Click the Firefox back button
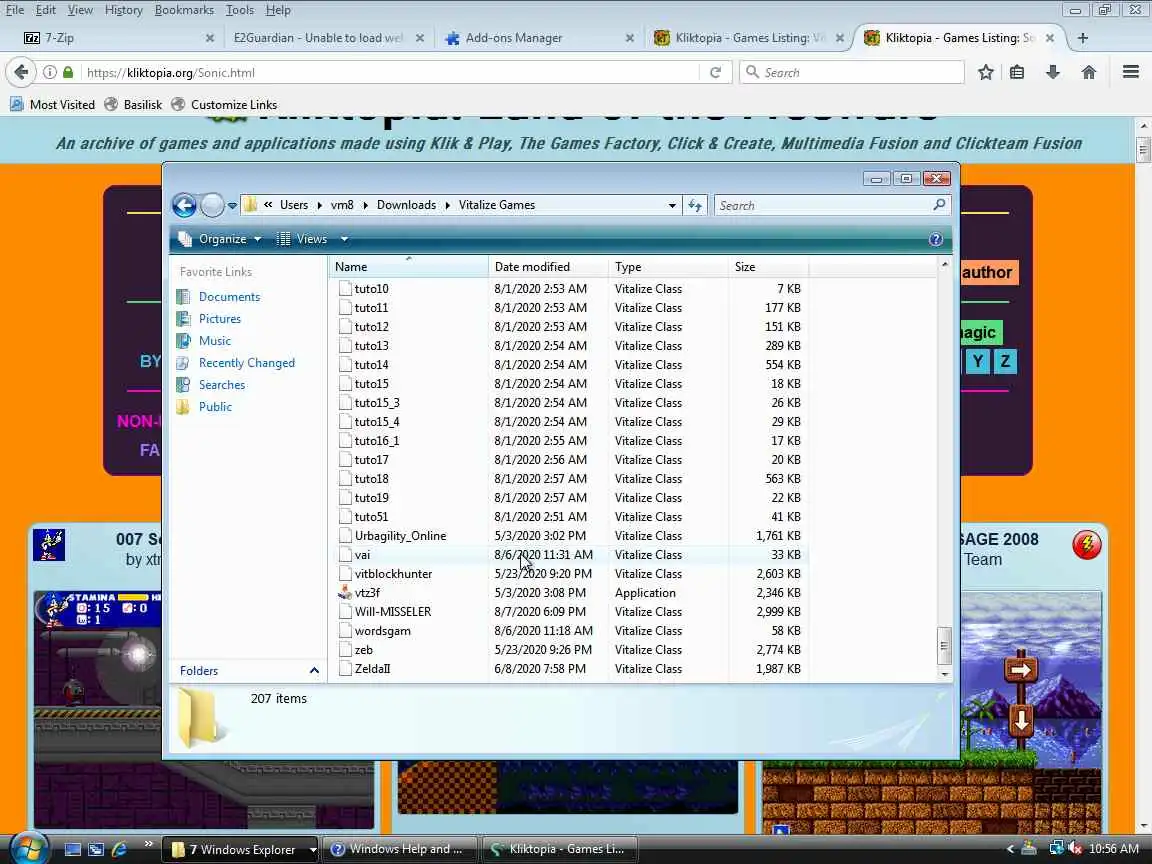The height and width of the screenshot is (864, 1152). coord(21,72)
